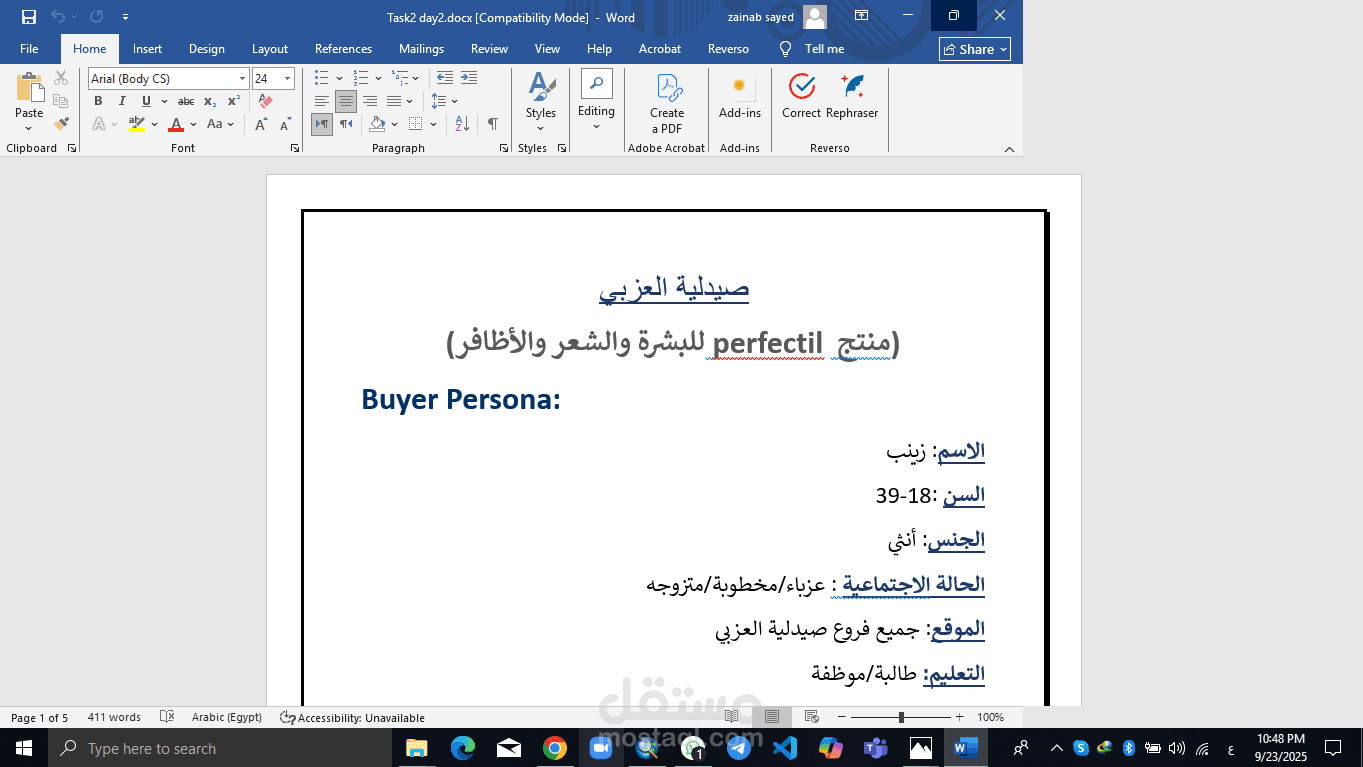Apply the red font color

[x=176, y=125]
